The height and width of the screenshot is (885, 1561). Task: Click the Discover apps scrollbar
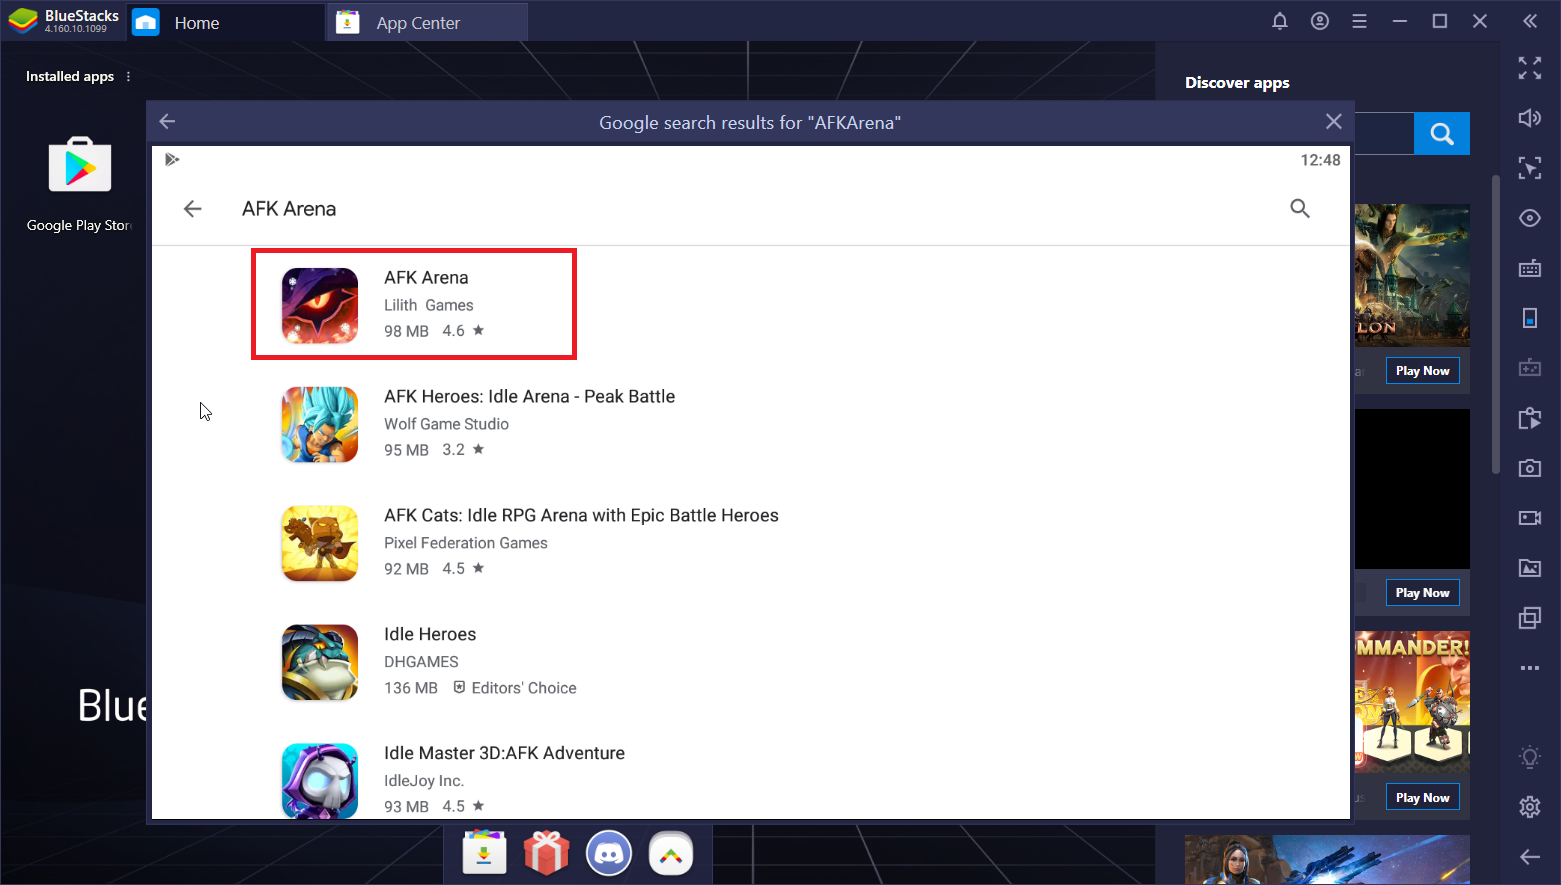1496,325
